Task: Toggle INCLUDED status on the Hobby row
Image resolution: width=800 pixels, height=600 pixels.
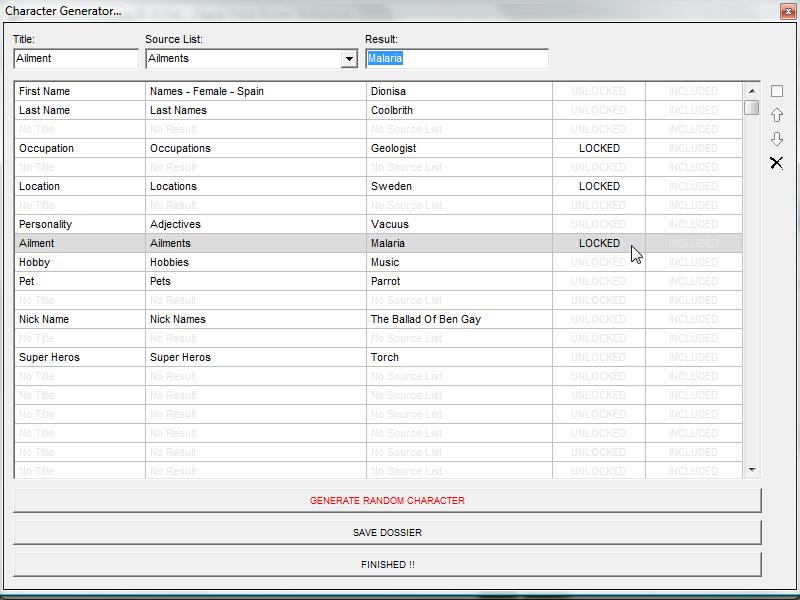Action: click(x=693, y=262)
